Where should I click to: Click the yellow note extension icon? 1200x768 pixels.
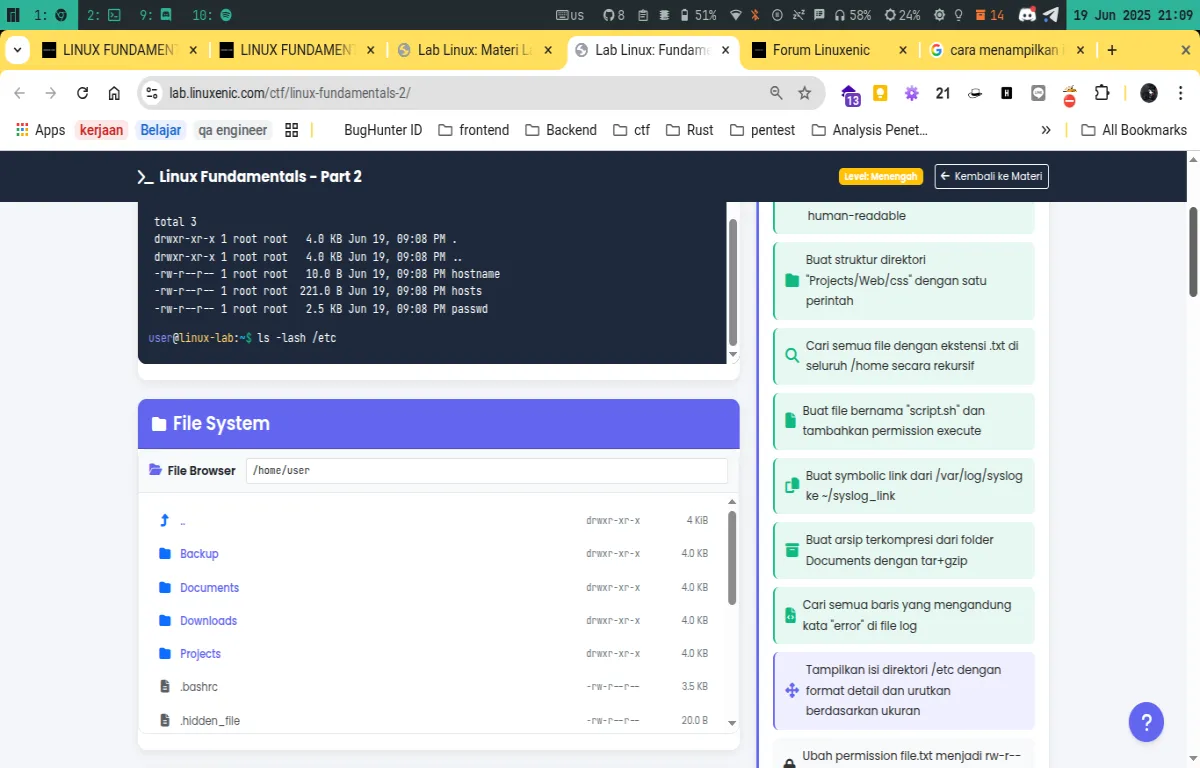click(x=880, y=93)
